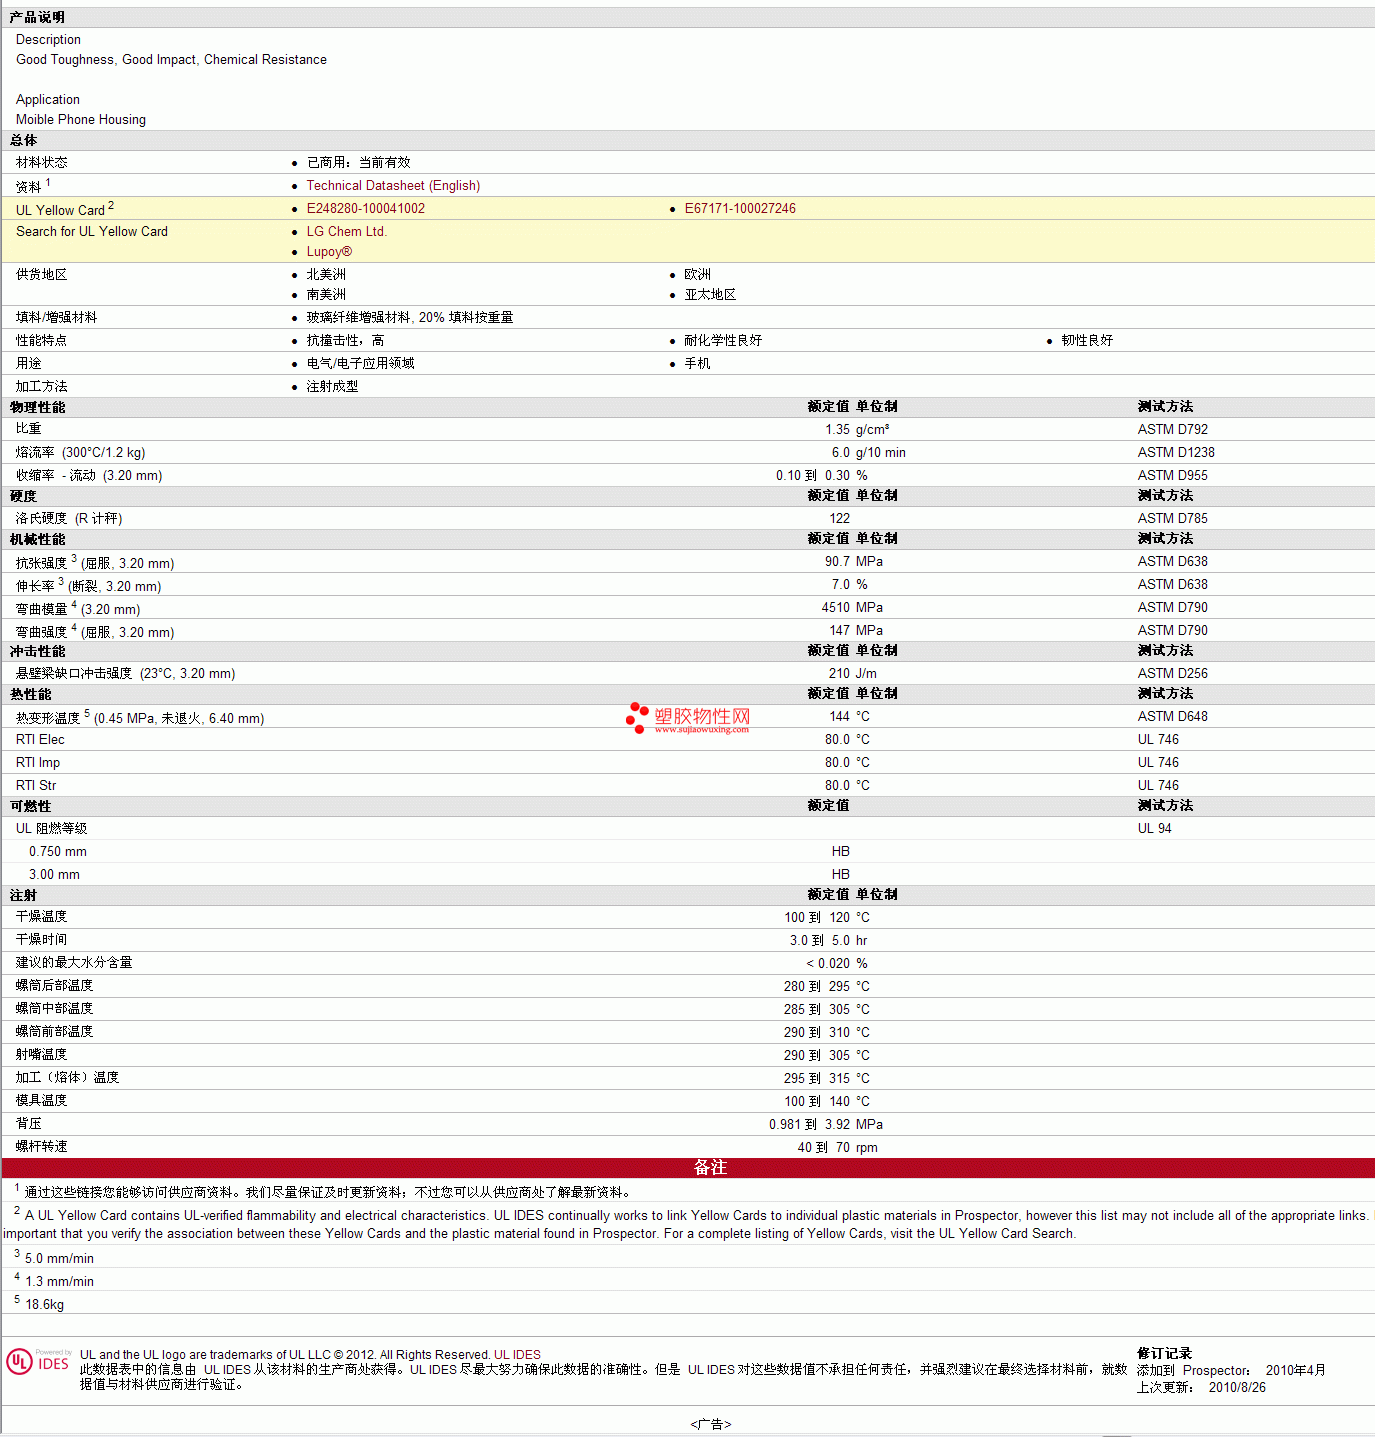Click the 'RTI Imp' row label
1375x1437 pixels.
pos(38,763)
